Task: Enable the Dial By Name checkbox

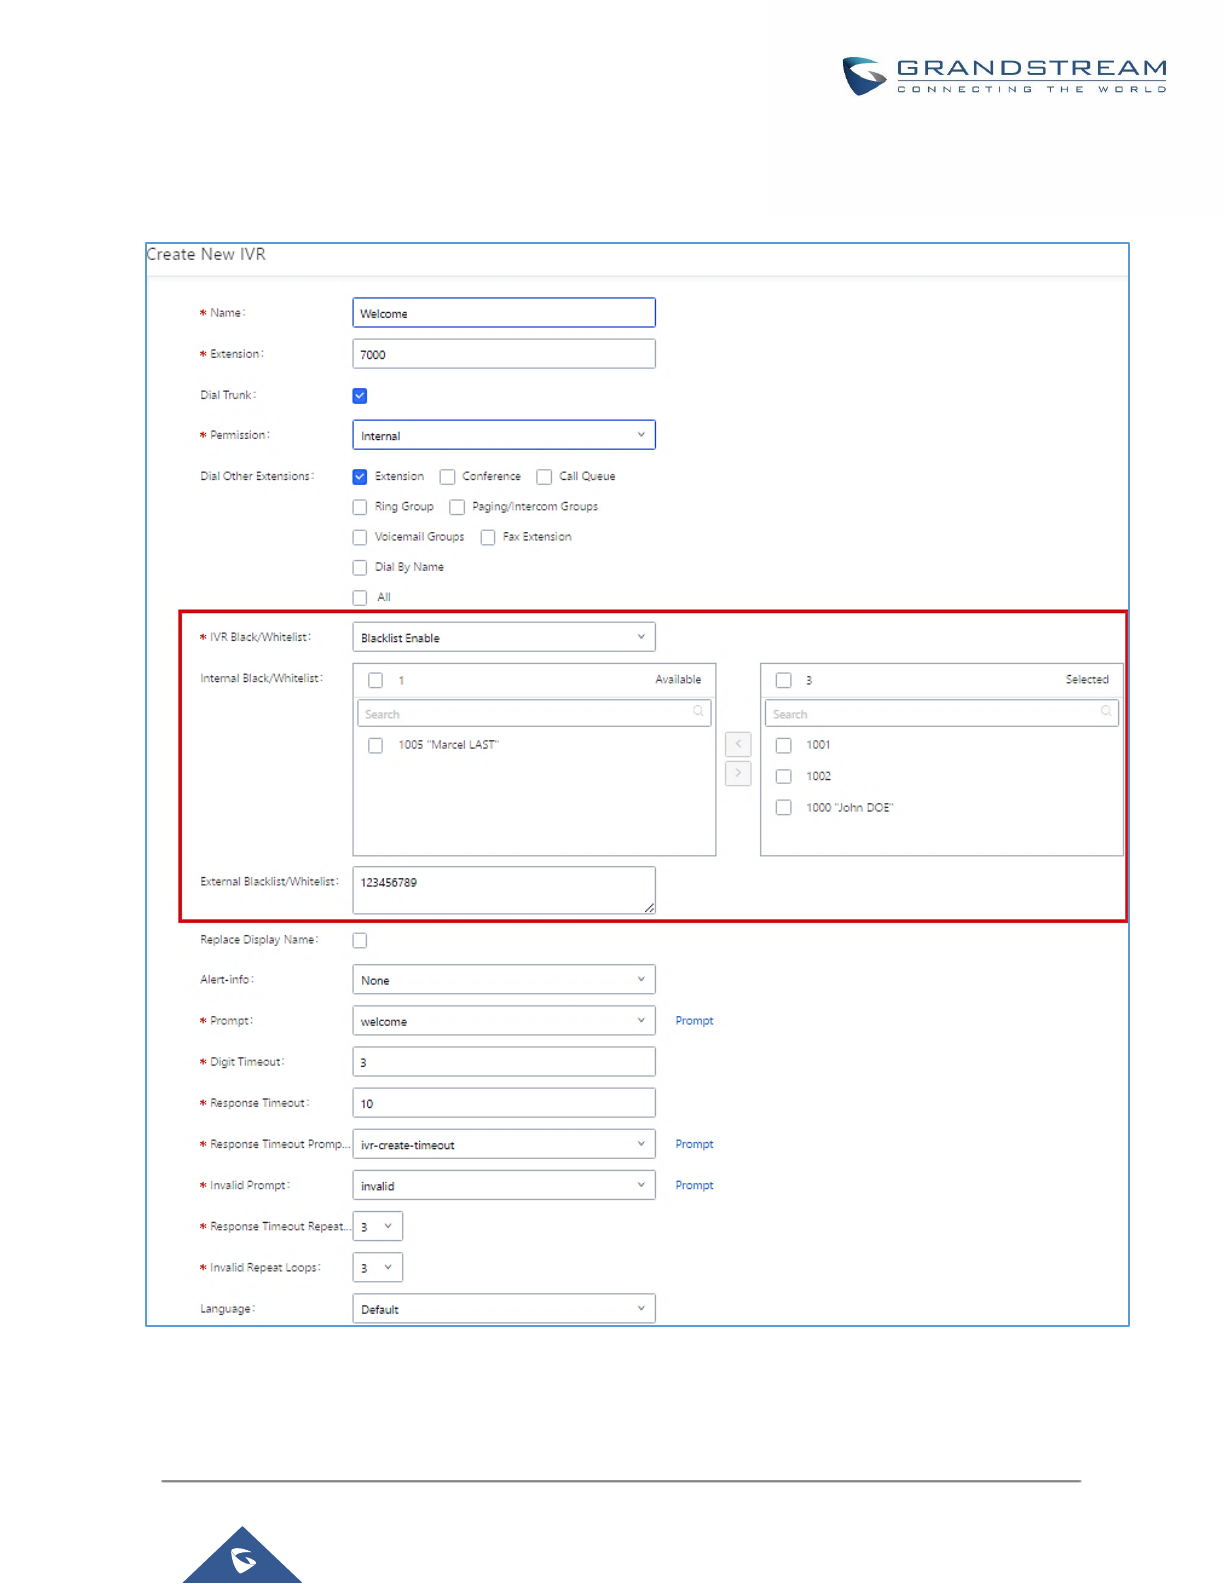Action: click(360, 567)
